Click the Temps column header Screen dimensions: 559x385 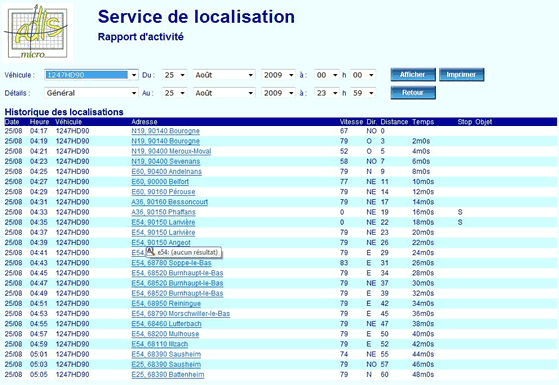tap(423, 122)
